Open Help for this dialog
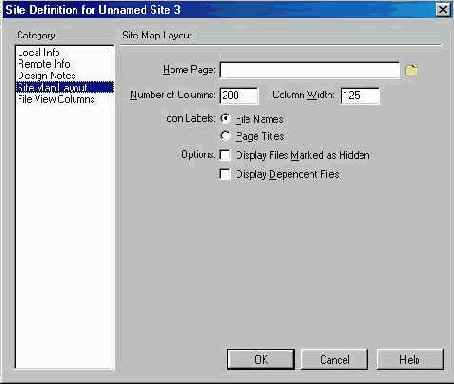This screenshot has height=384, width=454. click(410, 359)
